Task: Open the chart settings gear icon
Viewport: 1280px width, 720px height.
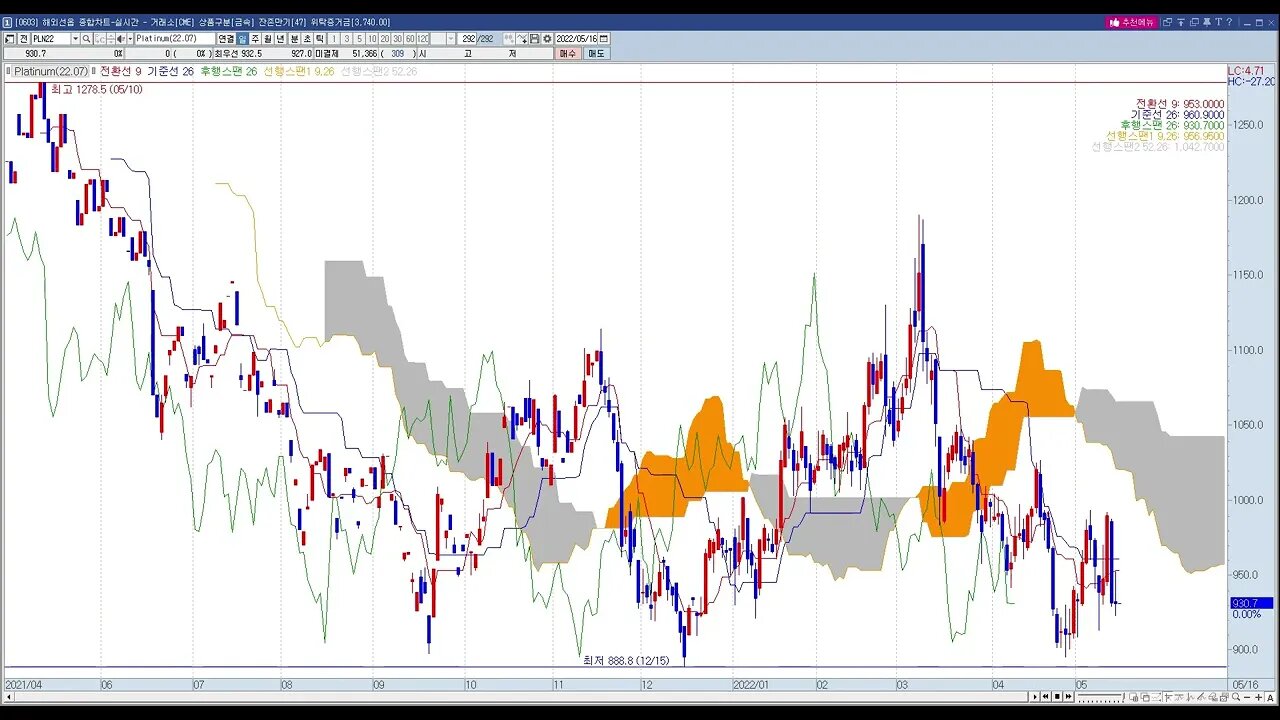Action: pyautogui.click(x=546, y=38)
